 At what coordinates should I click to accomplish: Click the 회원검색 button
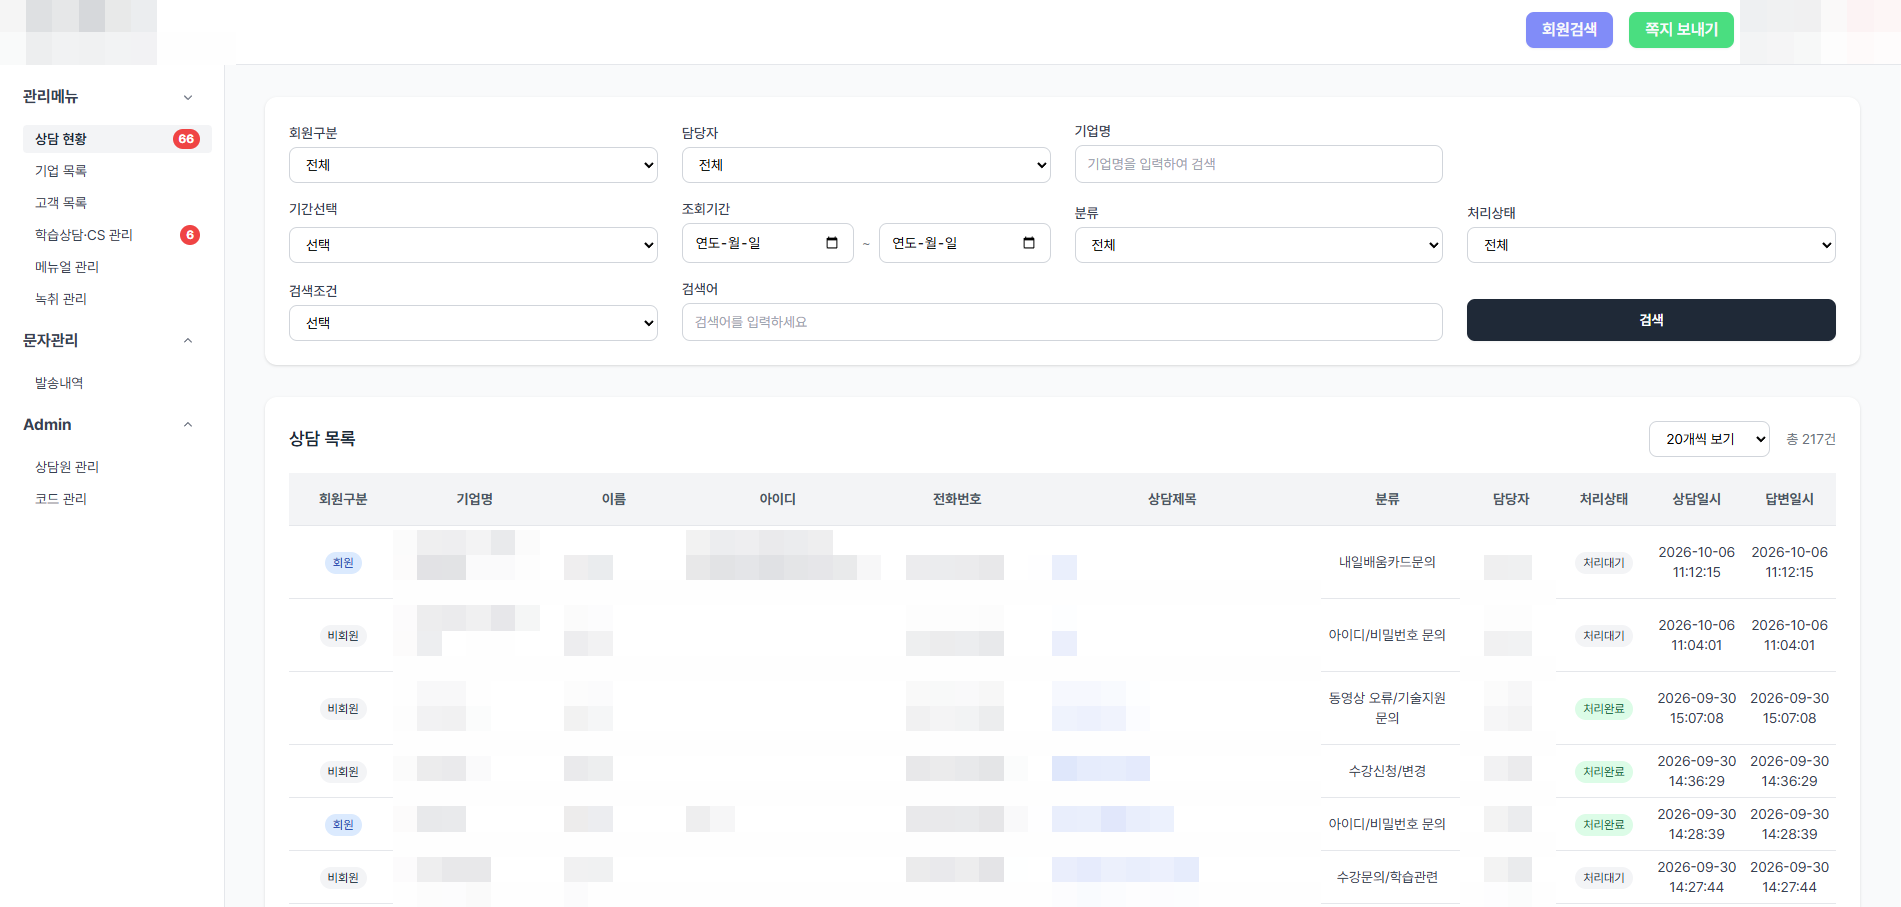pyautogui.click(x=1569, y=30)
